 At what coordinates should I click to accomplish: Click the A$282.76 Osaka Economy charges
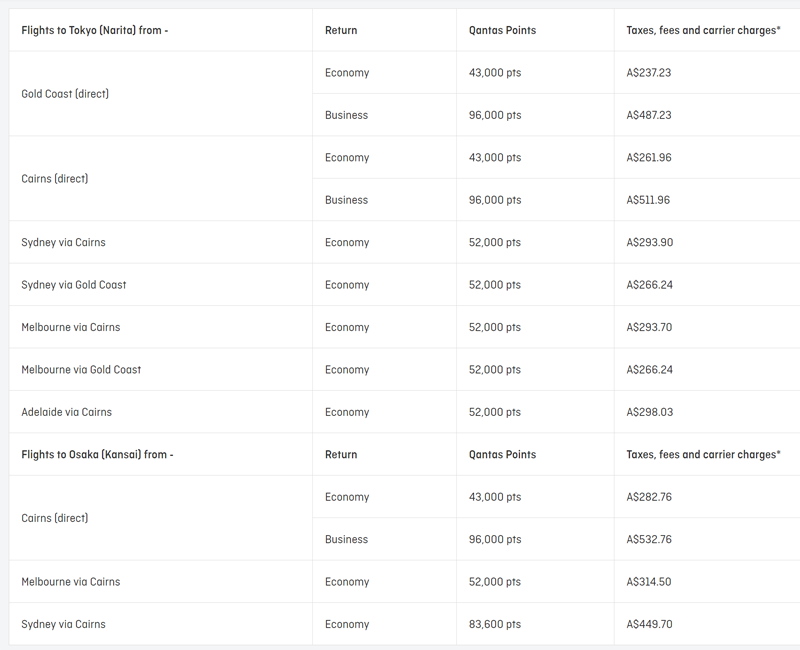pyautogui.click(x=649, y=497)
